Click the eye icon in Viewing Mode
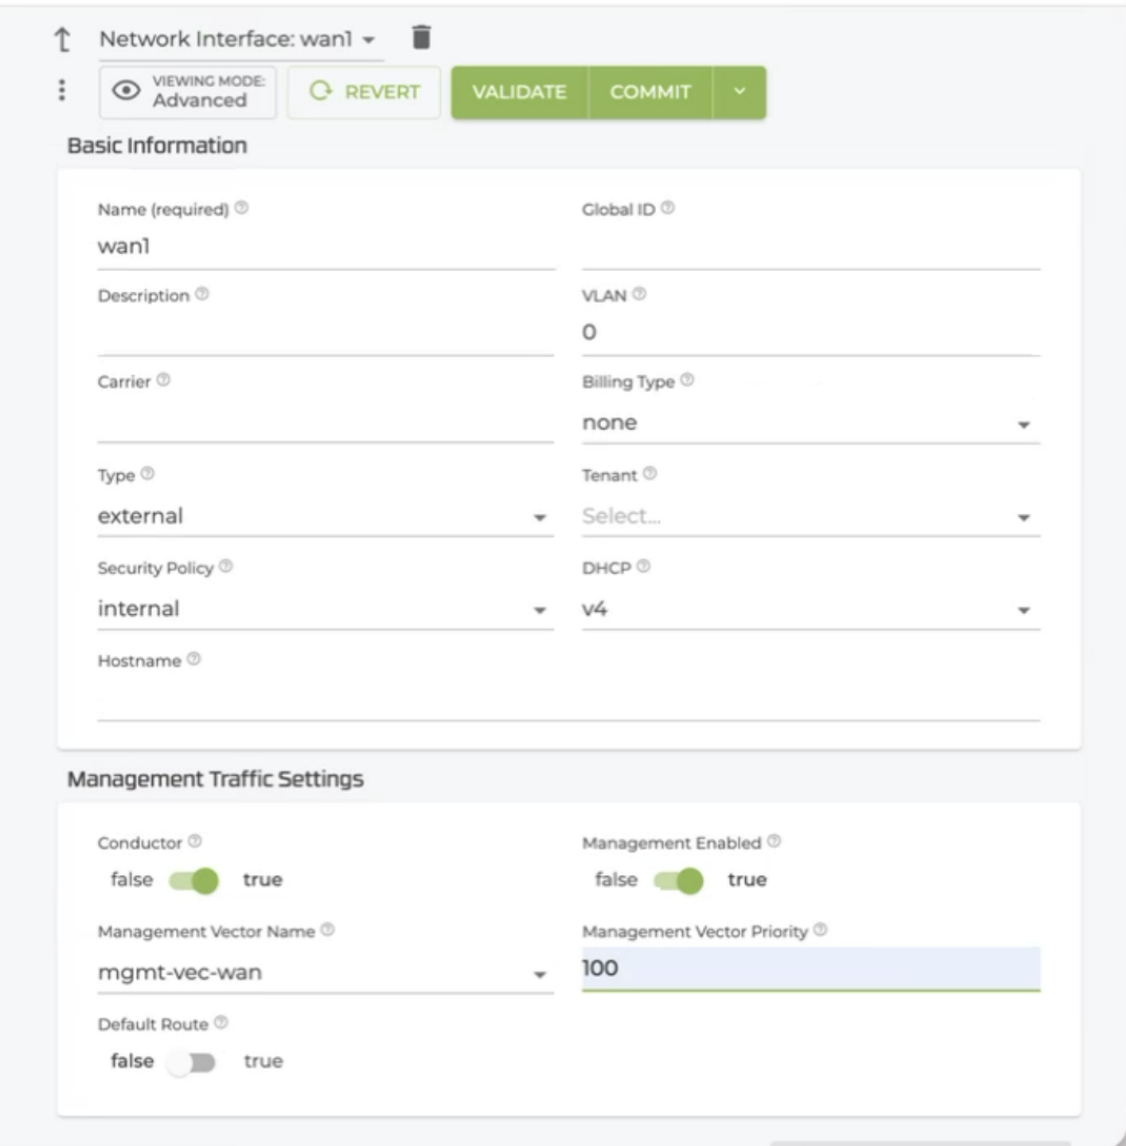This screenshot has width=1126, height=1146. (x=126, y=91)
